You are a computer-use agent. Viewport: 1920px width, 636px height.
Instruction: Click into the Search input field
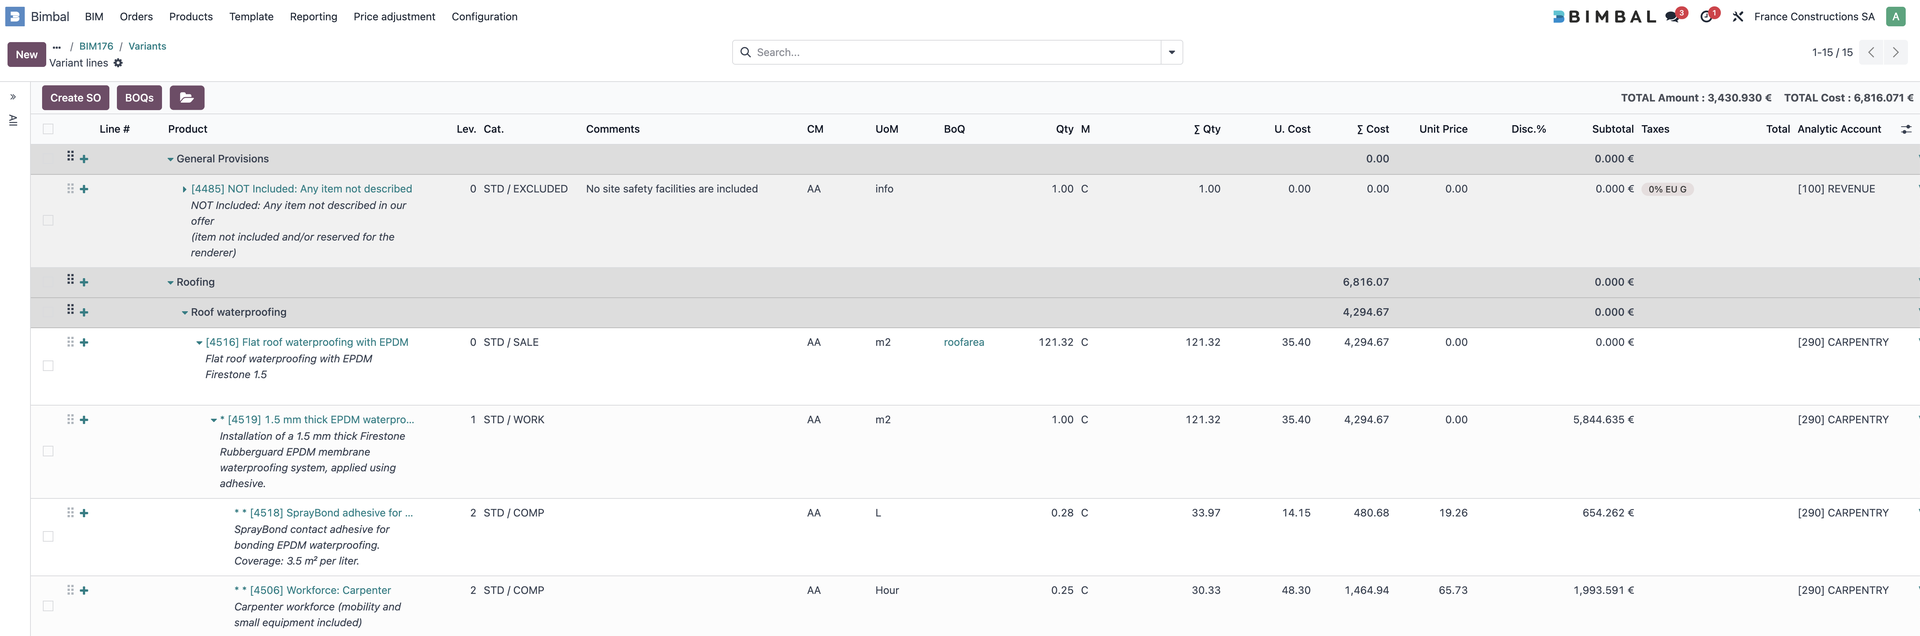coord(950,53)
